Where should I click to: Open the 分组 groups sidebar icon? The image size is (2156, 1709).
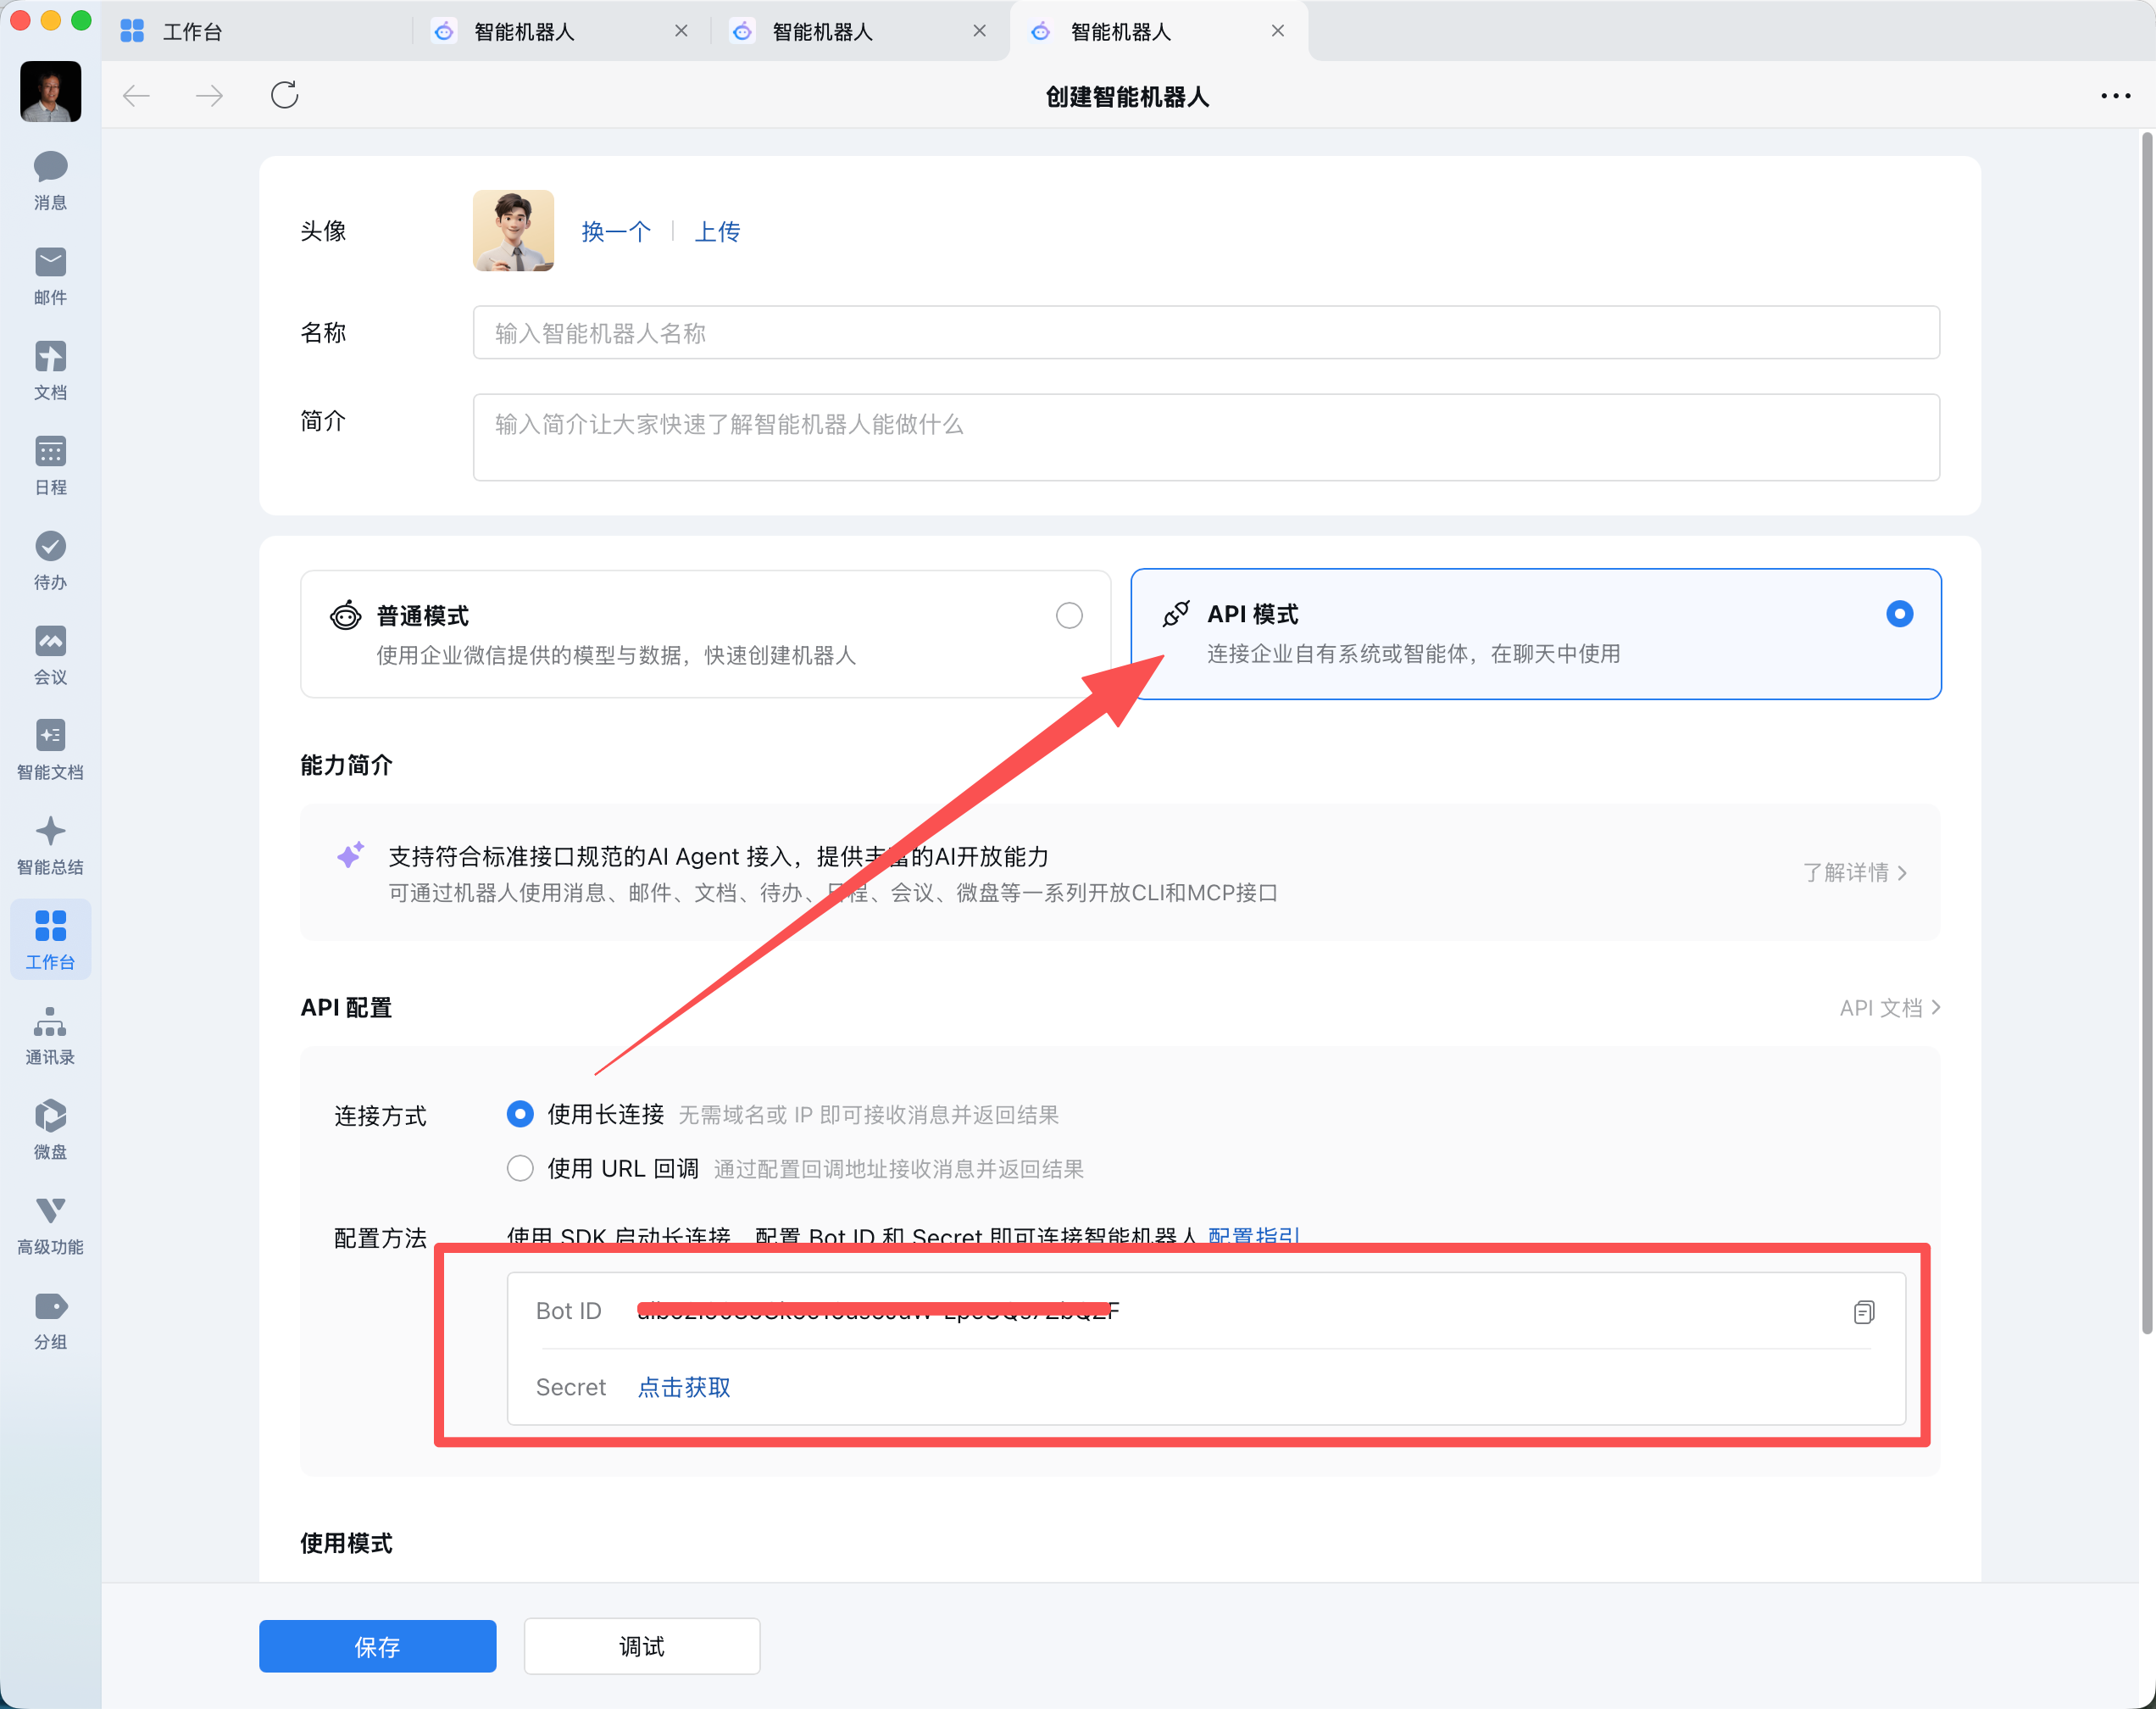(50, 1320)
